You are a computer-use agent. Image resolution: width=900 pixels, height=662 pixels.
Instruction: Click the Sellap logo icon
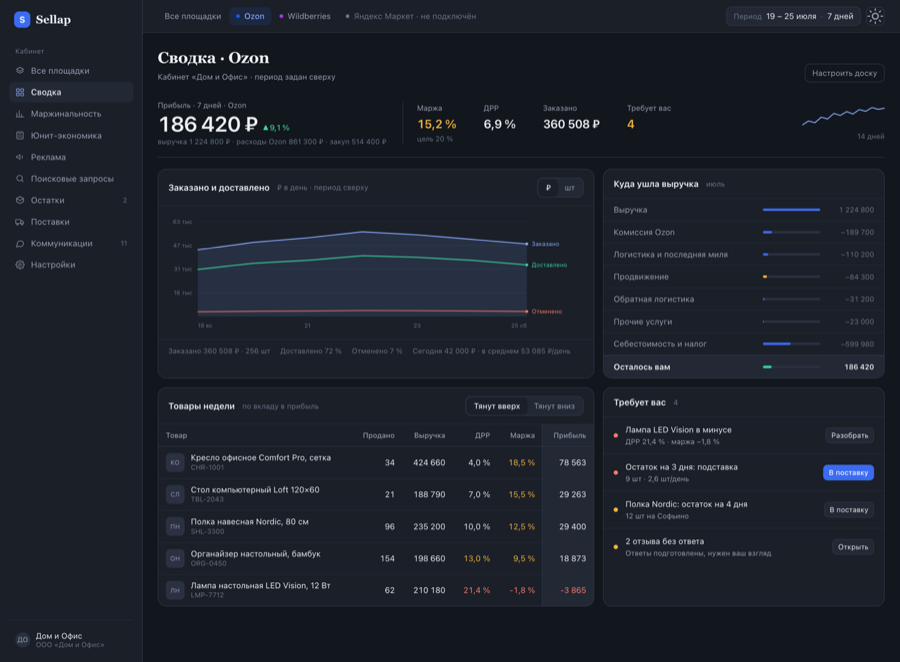(22, 20)
